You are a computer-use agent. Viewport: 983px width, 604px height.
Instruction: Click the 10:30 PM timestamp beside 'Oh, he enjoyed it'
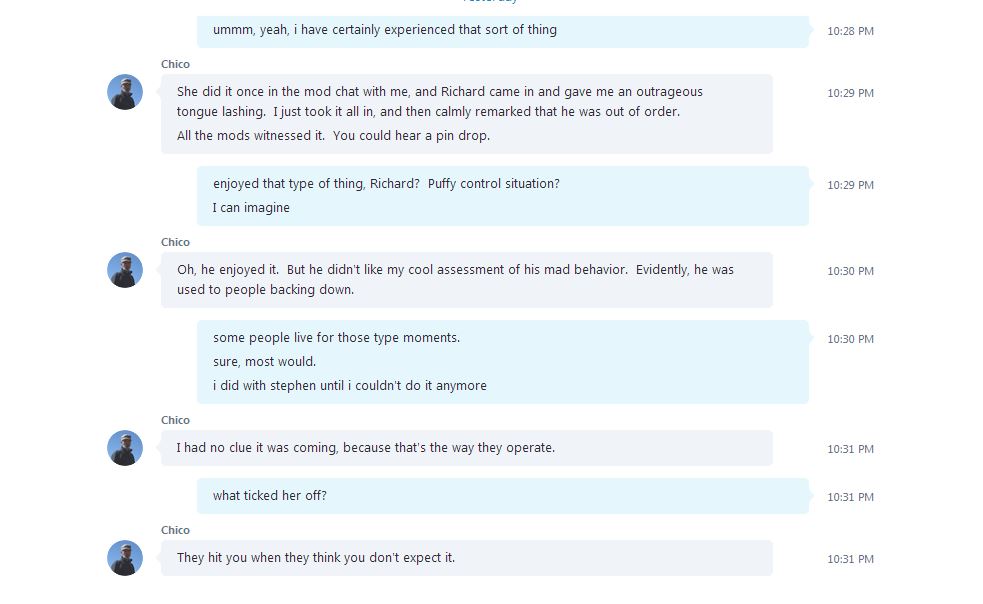[850, 271]
